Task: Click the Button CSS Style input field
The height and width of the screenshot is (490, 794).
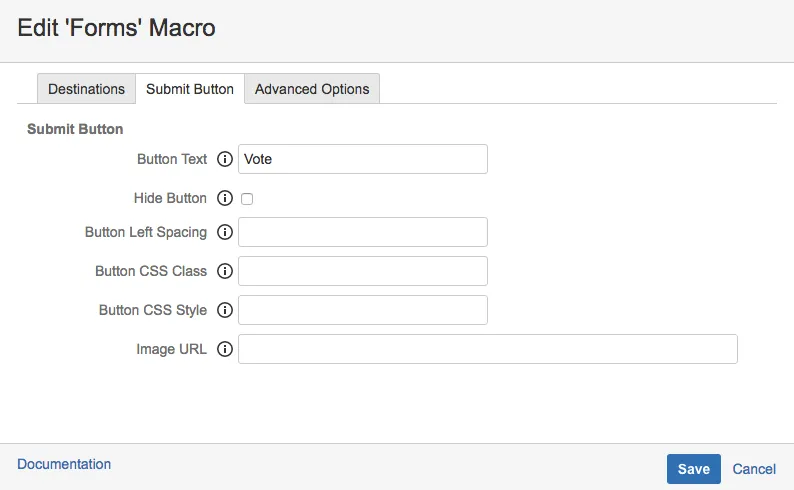Action: 363,310
